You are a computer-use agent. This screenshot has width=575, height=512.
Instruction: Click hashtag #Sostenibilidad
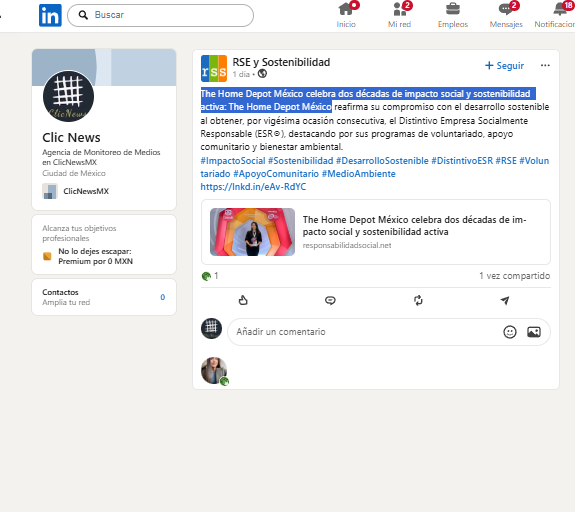300,161
